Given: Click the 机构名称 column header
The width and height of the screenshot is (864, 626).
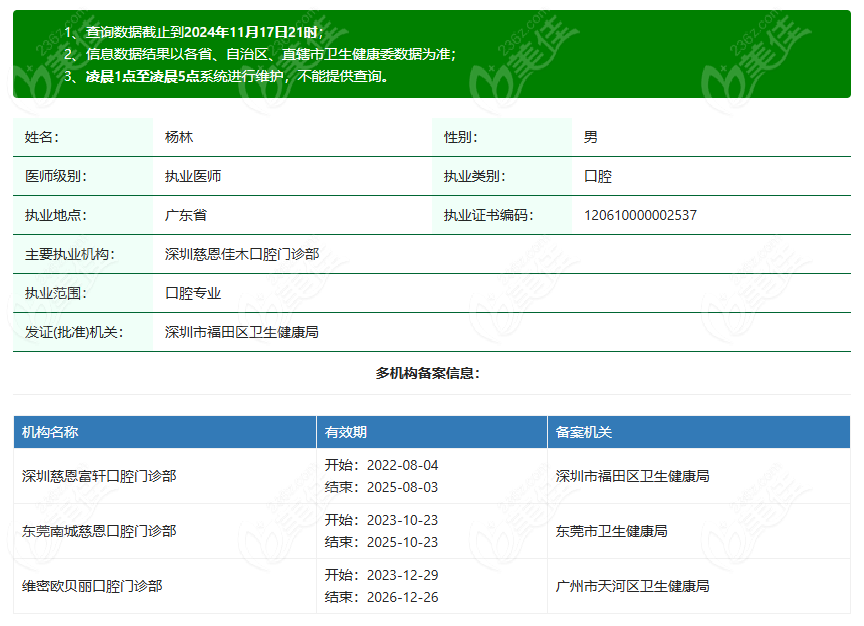Looking at the screenshot, I should (x=50, y=432).
